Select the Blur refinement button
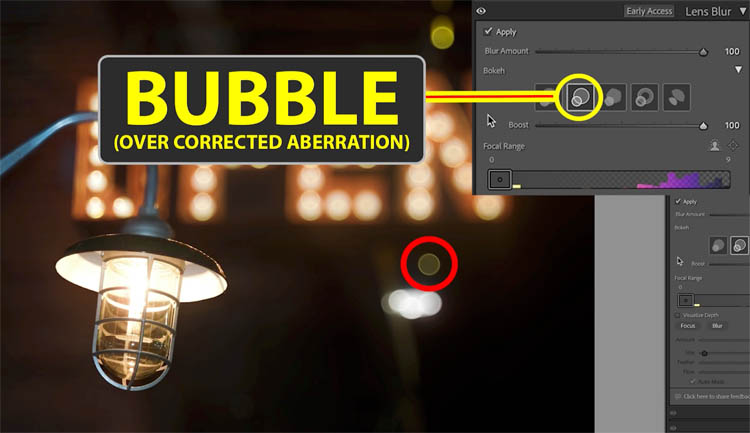This screenshot has height=433, width=750. pyautogui.click(x=717, y=326)
